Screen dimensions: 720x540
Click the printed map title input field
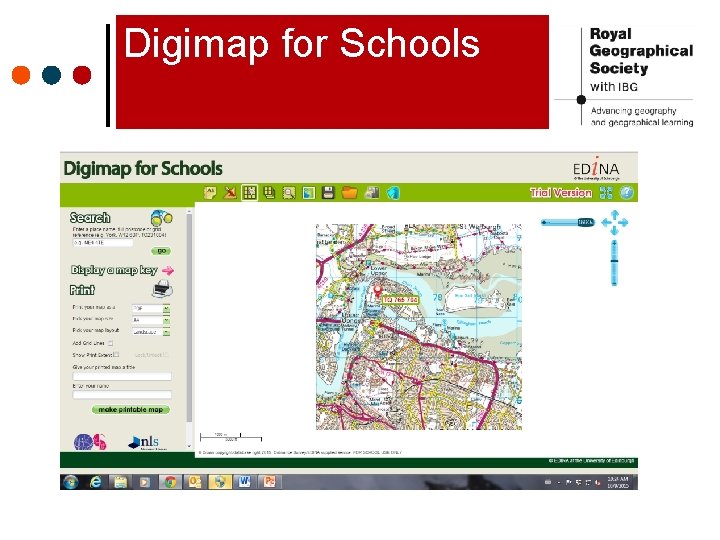[122, 377]
